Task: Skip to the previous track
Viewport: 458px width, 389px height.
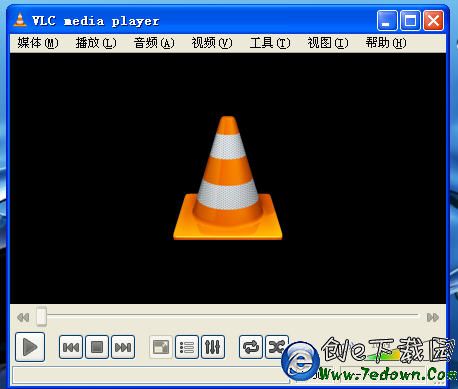Action: click(71, 347)
